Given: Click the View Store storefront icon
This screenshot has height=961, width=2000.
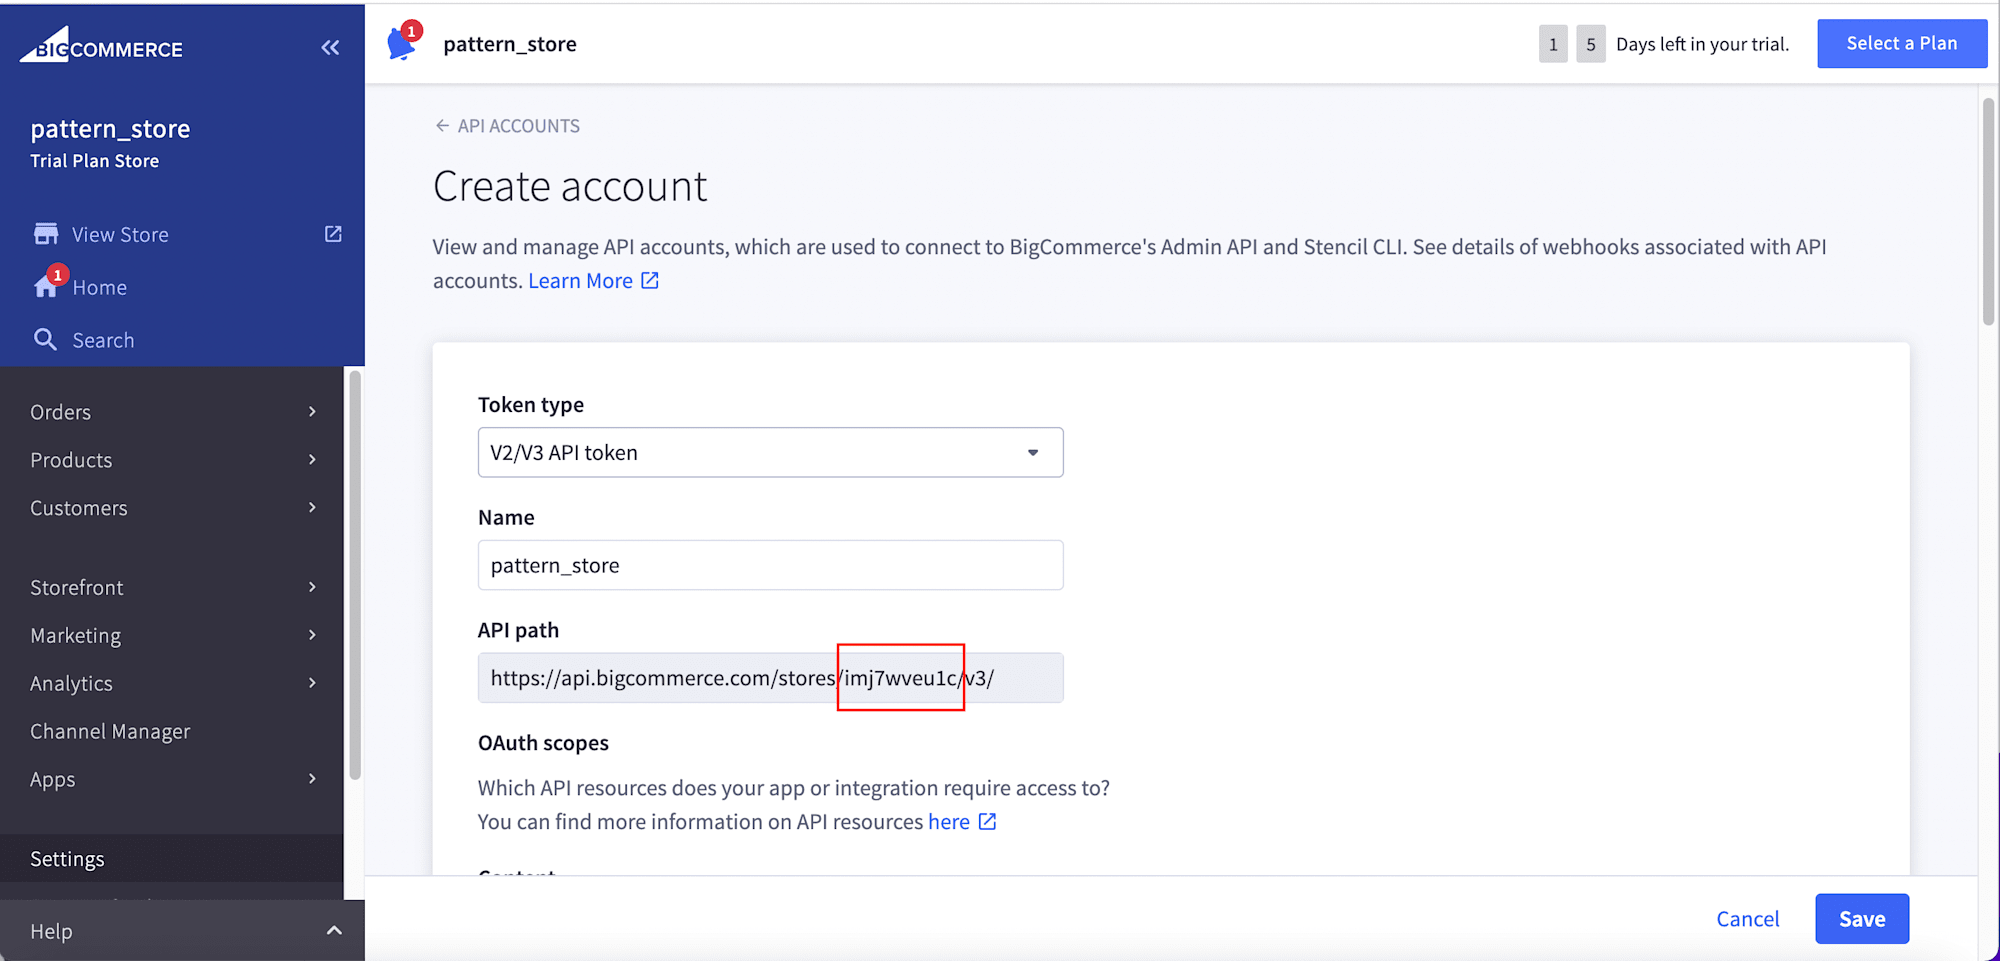Looking at the screenshot, I should (x=46, y=234).
